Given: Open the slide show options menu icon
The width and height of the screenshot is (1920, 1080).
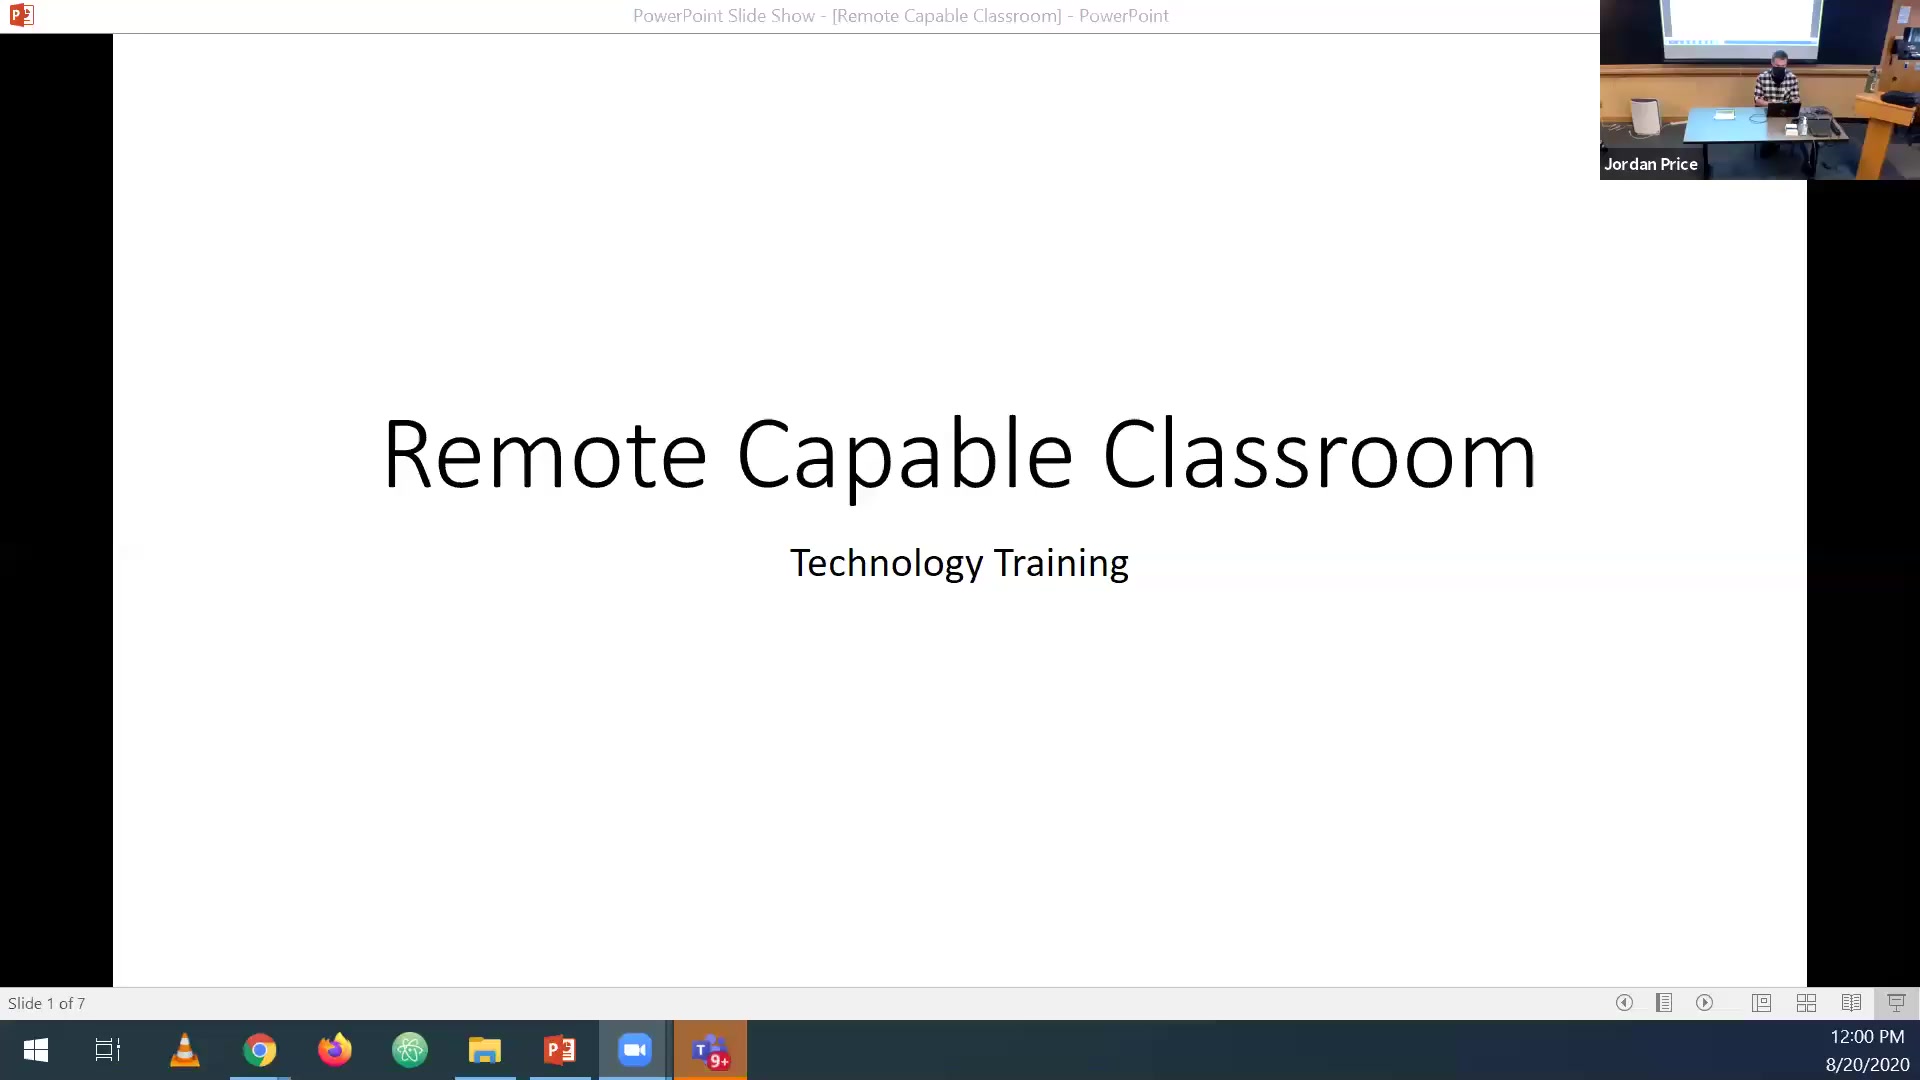Looking at the screenshot, I should 1664,1003.
